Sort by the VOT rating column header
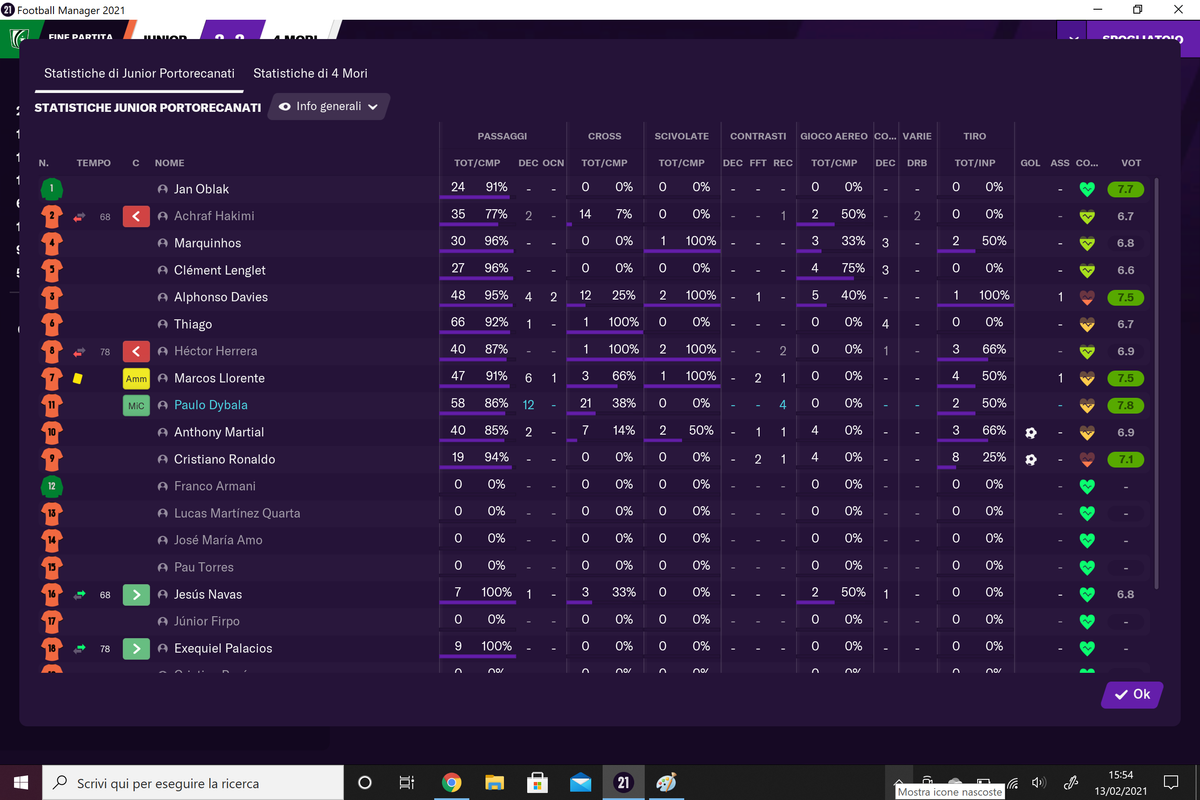 click(1131, 163)
